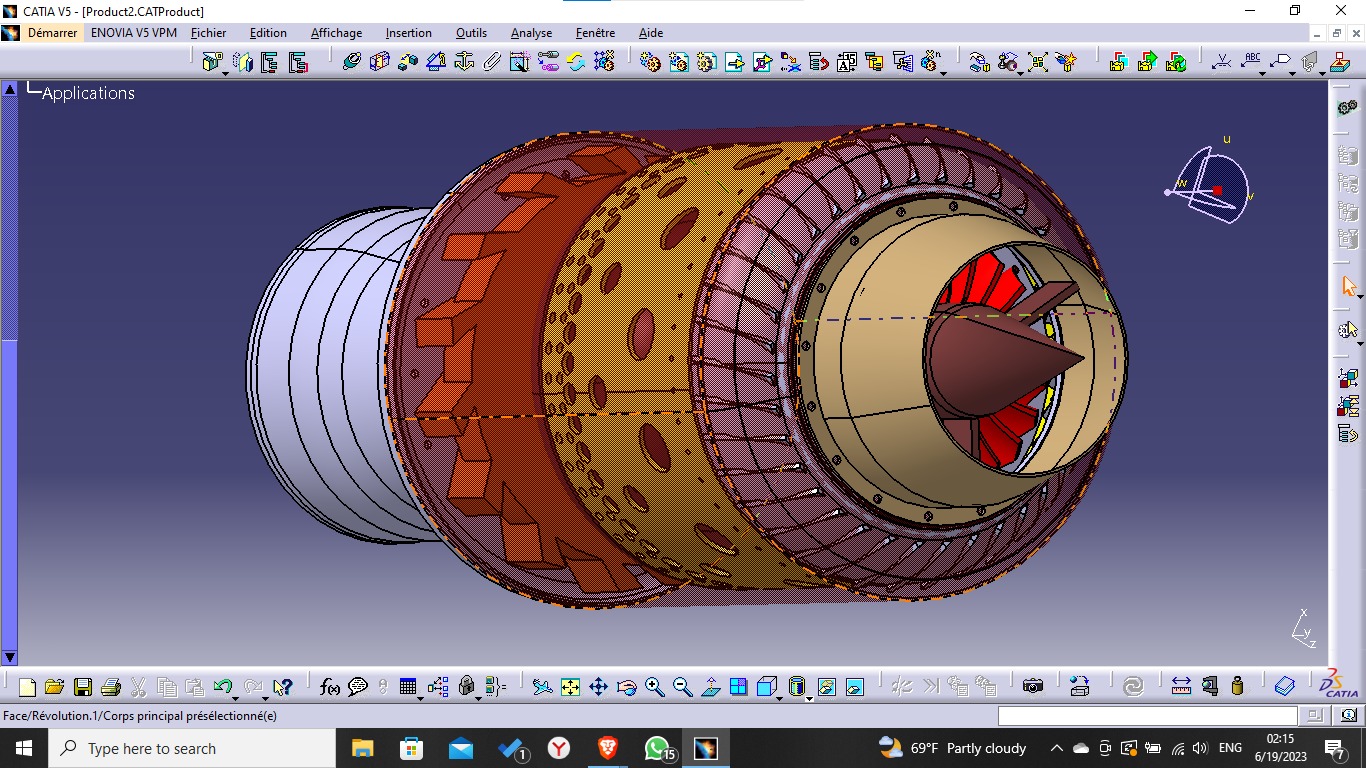Screen dimensions: 1366x768
Task: Select the Fit All In view icon
Action: point(570,687)
